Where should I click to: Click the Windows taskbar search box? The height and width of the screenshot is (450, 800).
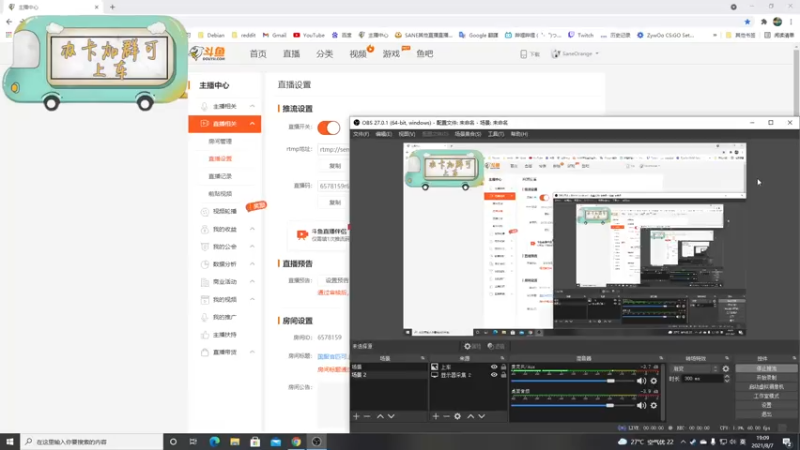click(x=92, y=441)
